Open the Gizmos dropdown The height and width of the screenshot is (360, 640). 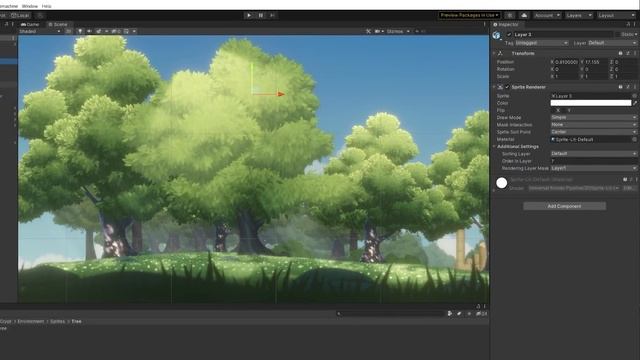pos(398,31)
